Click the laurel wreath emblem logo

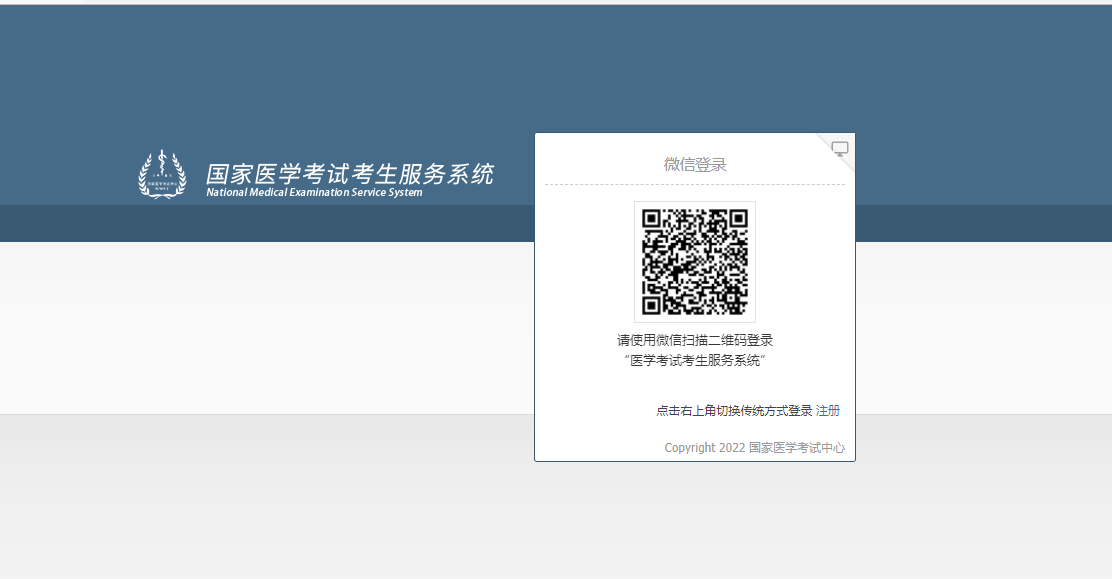pyautogui.click(x=161, y=174)
